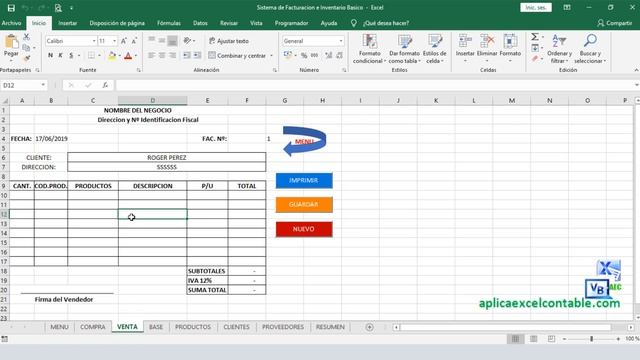Click the red font color A button
Screen dimensions: 640x360
[x=128, y=56]
